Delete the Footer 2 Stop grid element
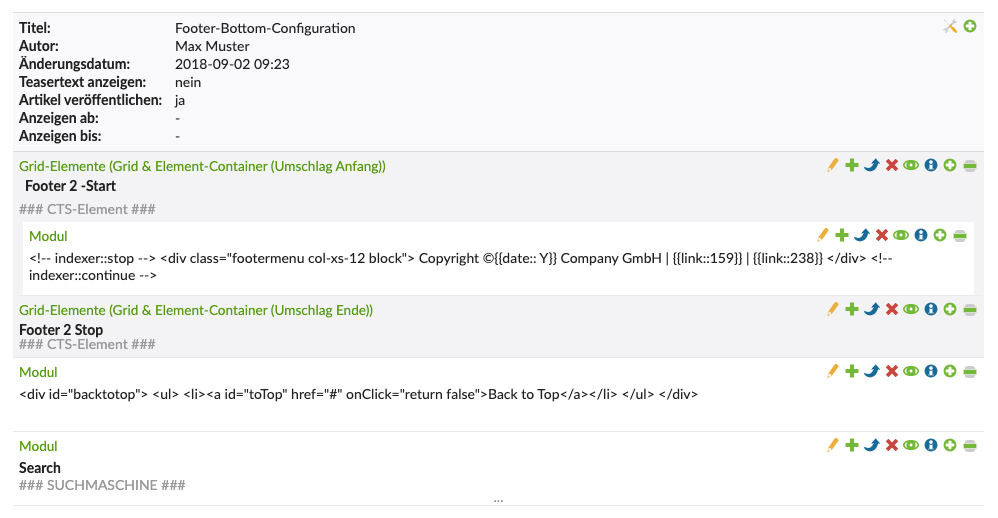Image resolution: width=998 pixels, height=518 pixels. point(891,310)
